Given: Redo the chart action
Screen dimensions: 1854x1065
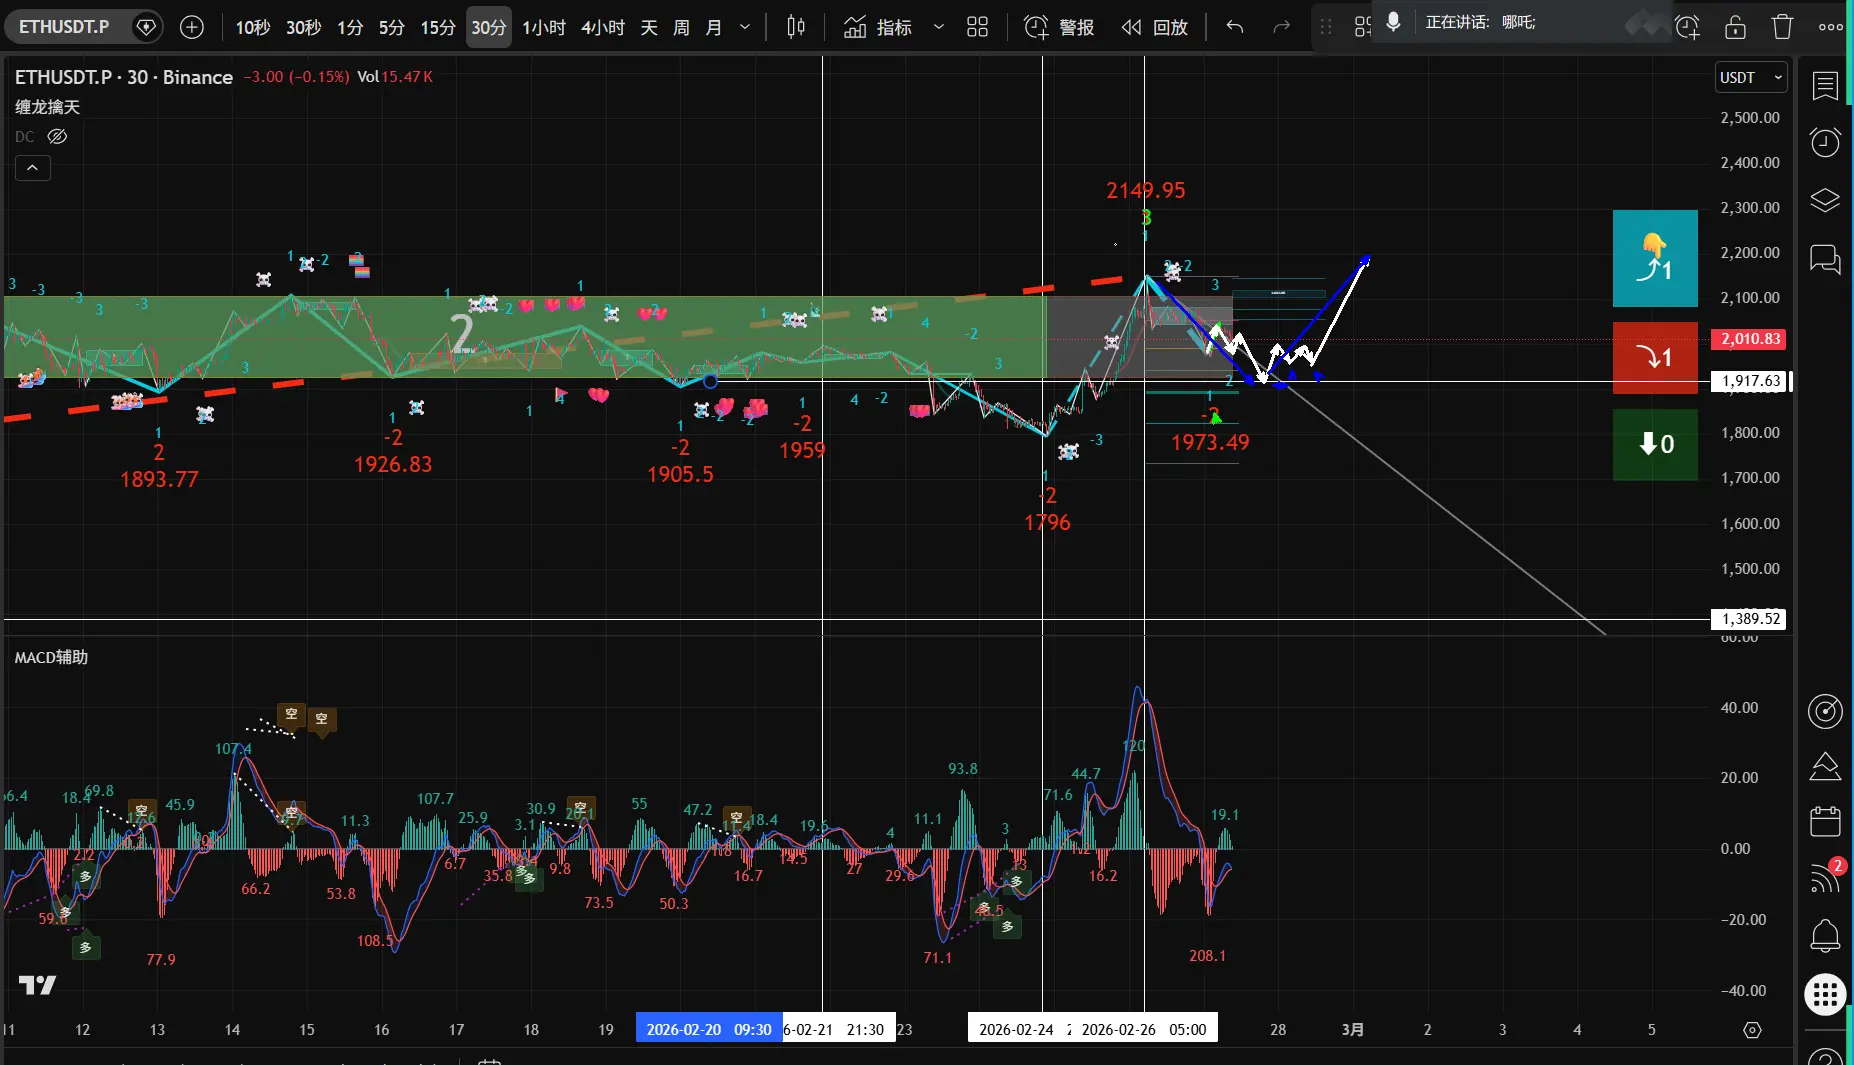Looking at the screenshot, I should pos(1281,27).
